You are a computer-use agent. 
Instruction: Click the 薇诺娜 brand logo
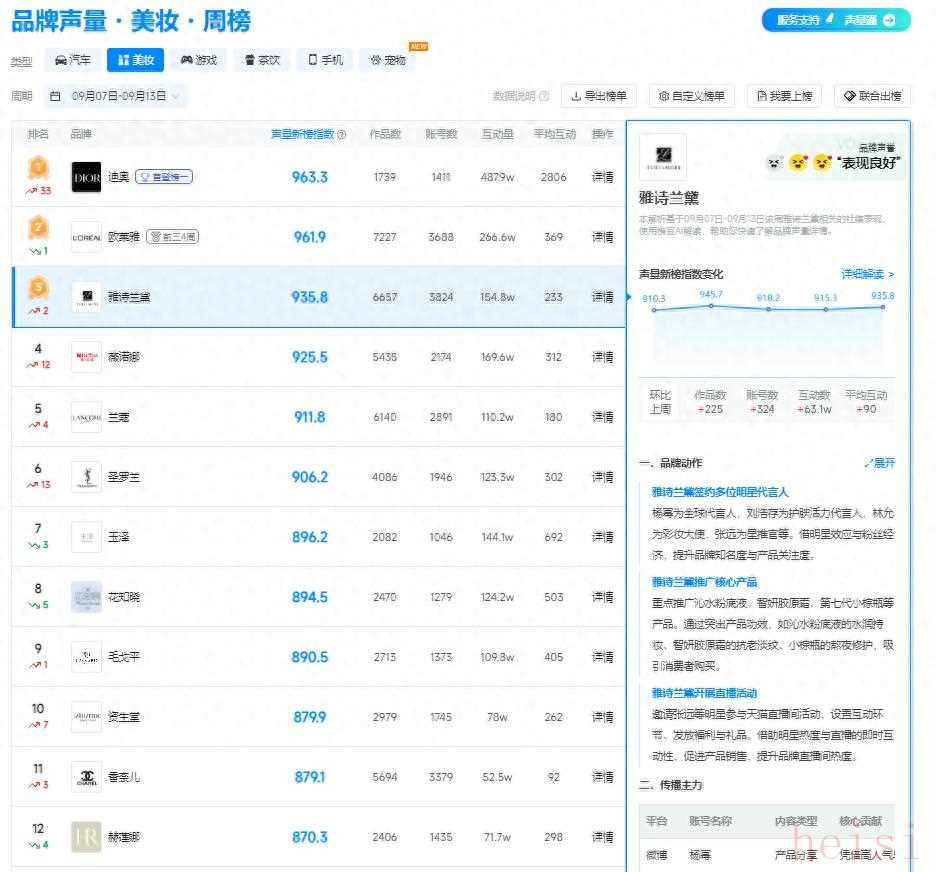[x=86, y=357]
